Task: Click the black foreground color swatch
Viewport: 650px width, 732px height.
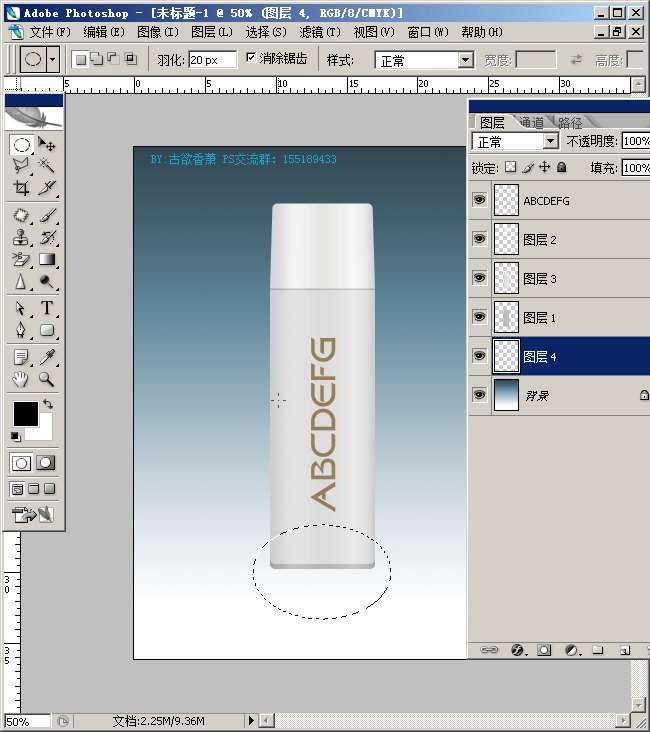Action: [24, 413]
